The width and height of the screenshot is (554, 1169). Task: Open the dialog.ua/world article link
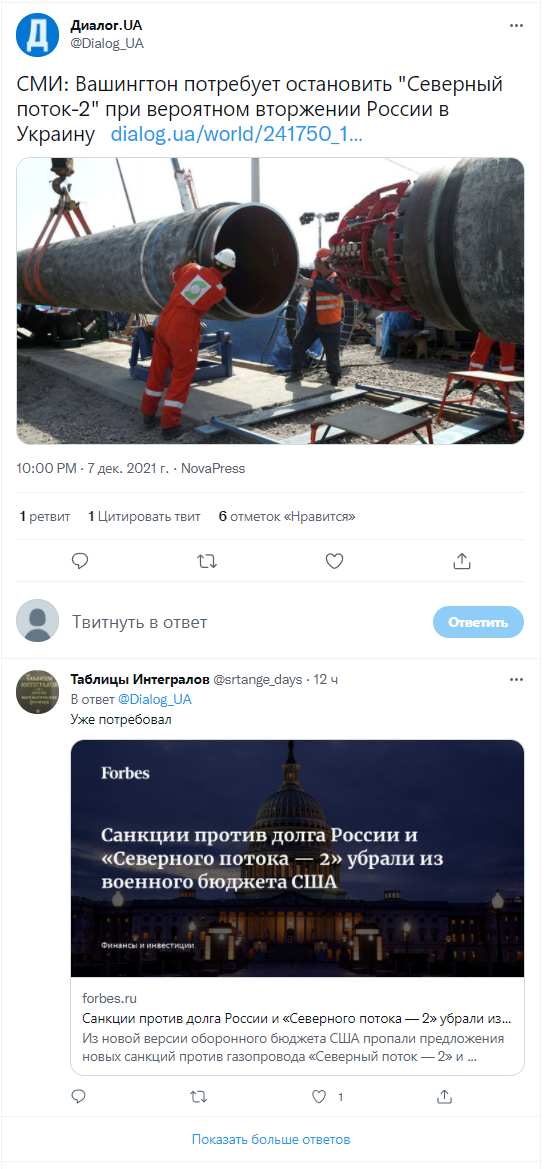236,135
